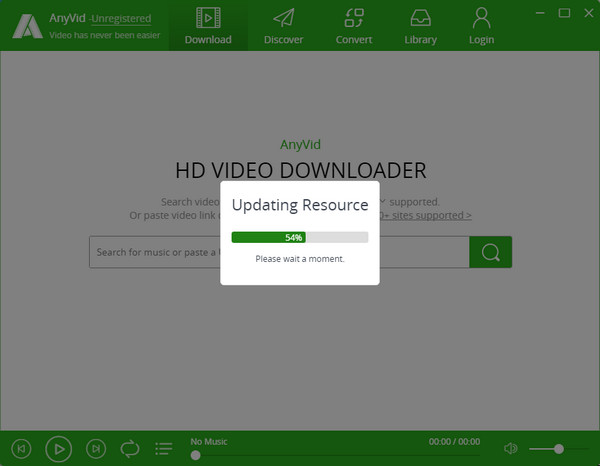Toggle the repeat loop mode
Viewport: 600px width, 466px height.
pos(130,448)
